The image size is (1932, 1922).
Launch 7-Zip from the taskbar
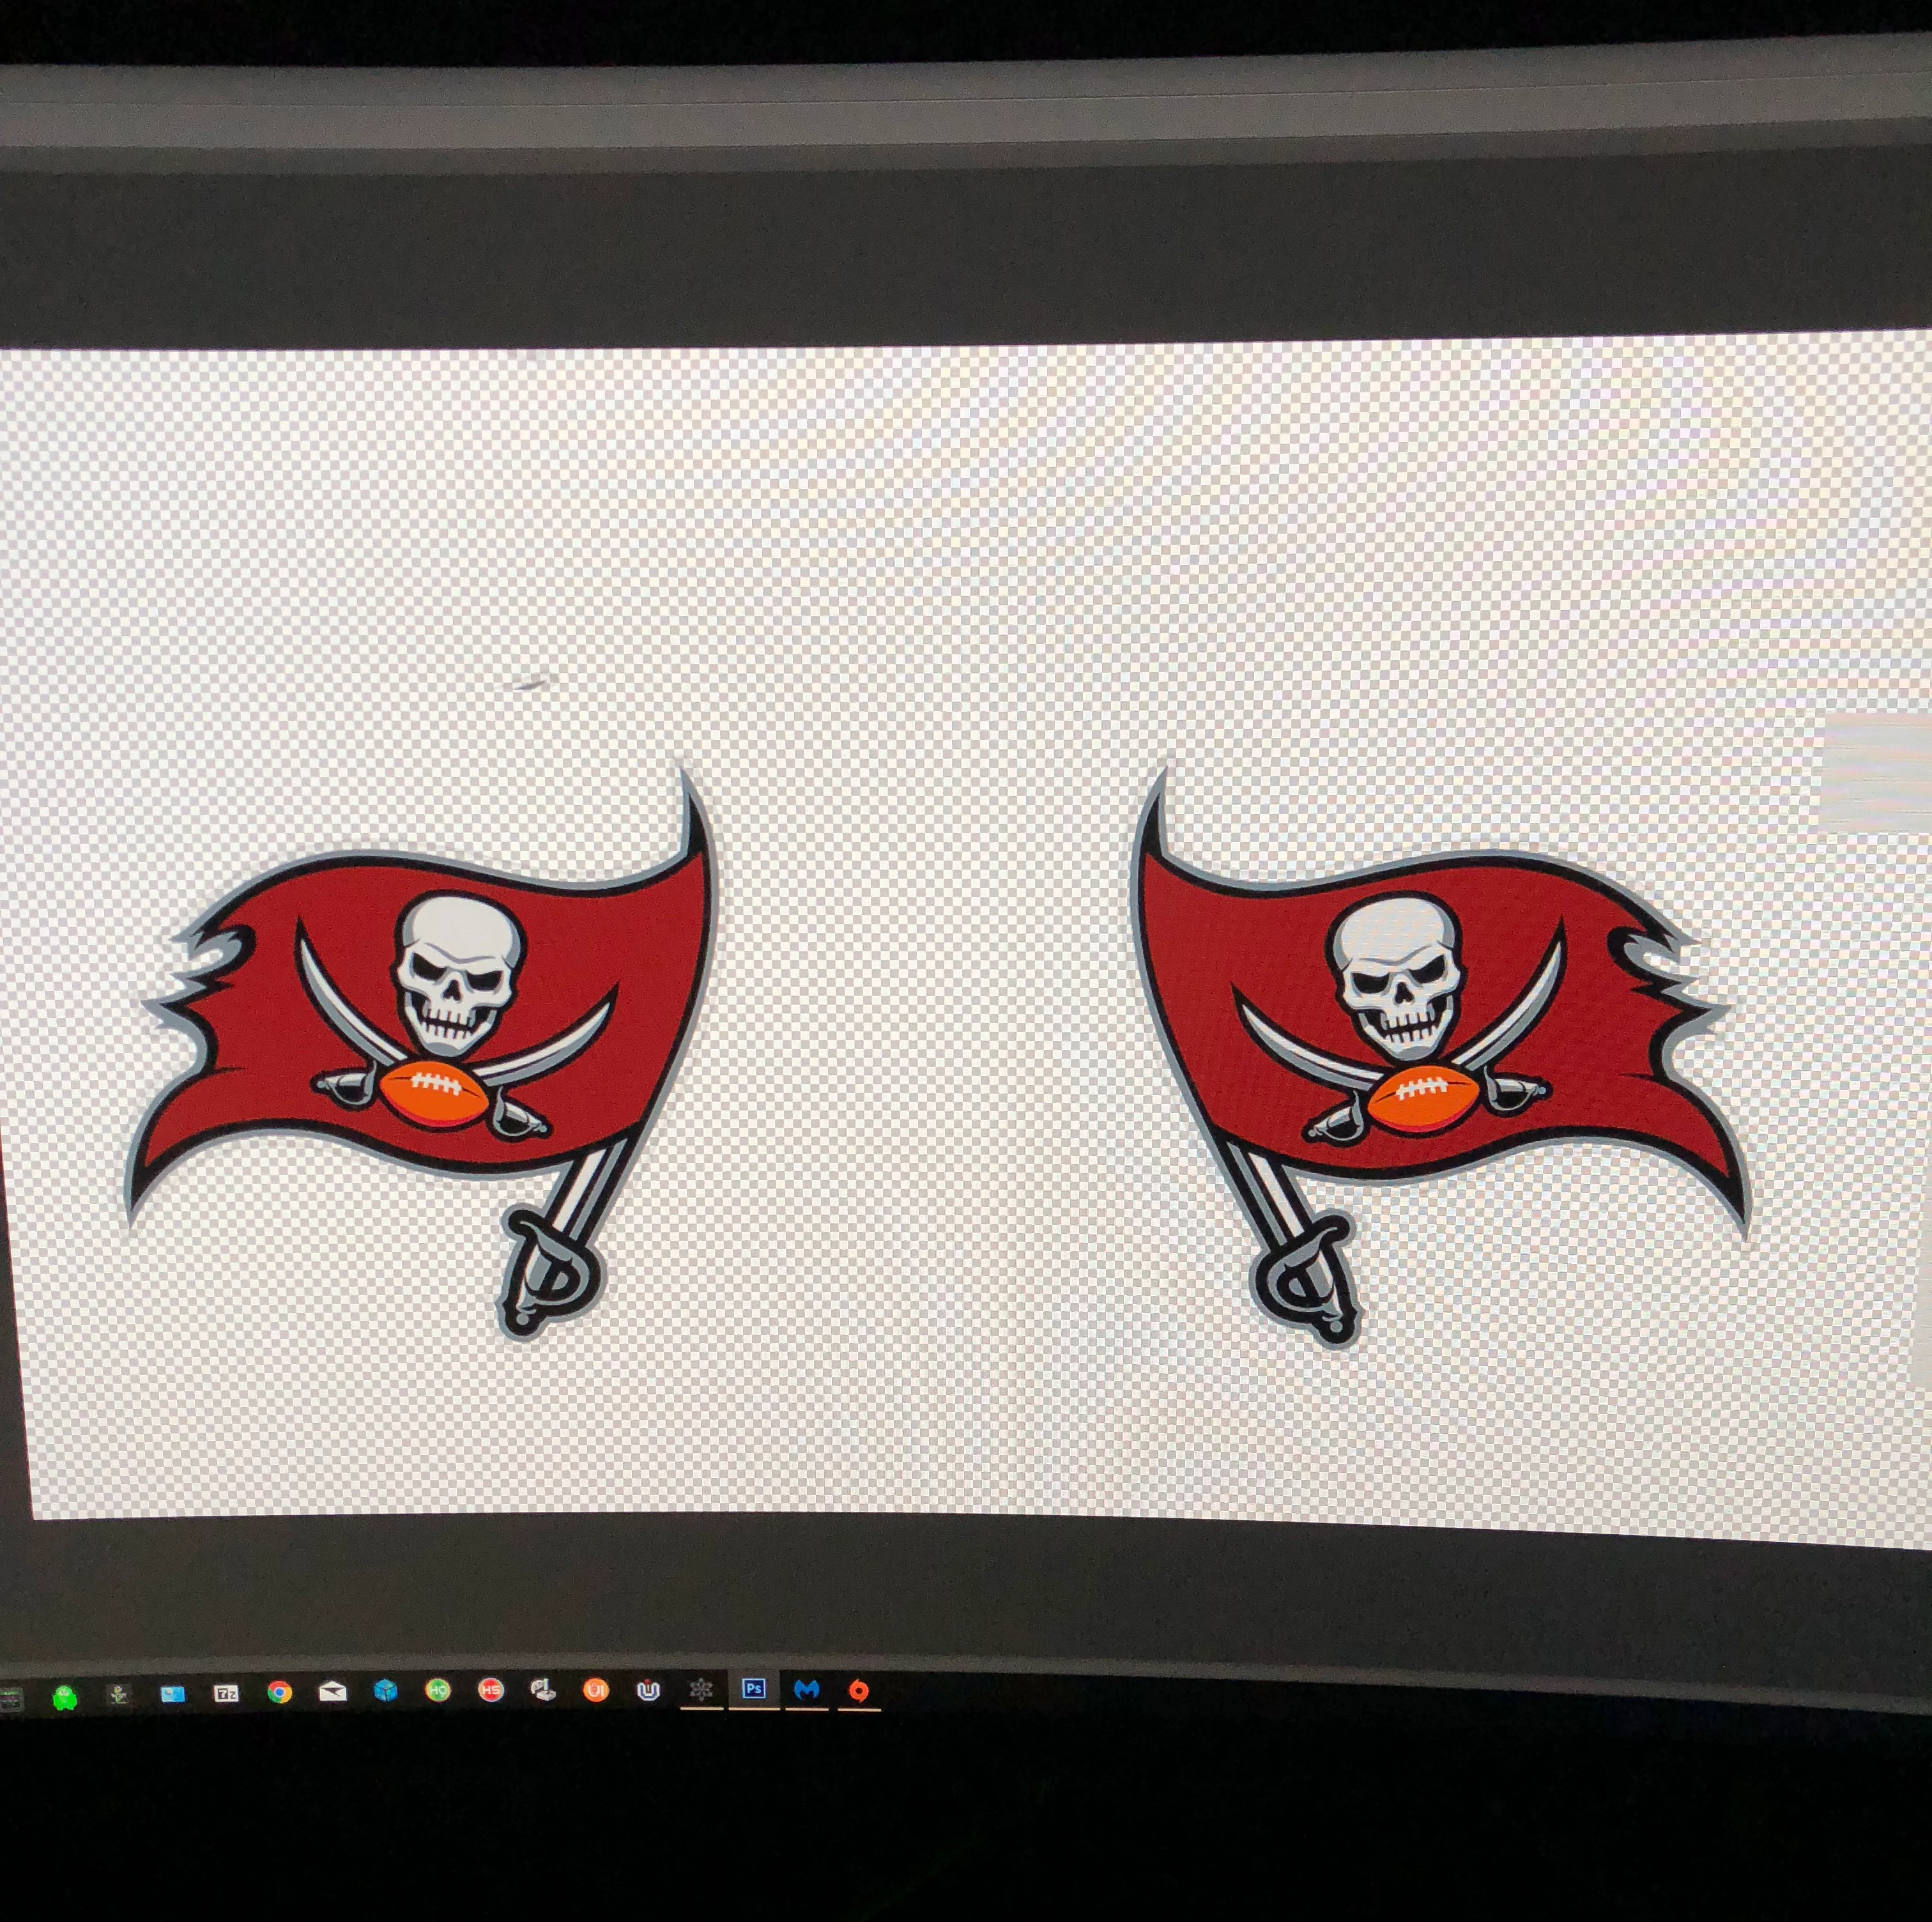coord(226,1693)
